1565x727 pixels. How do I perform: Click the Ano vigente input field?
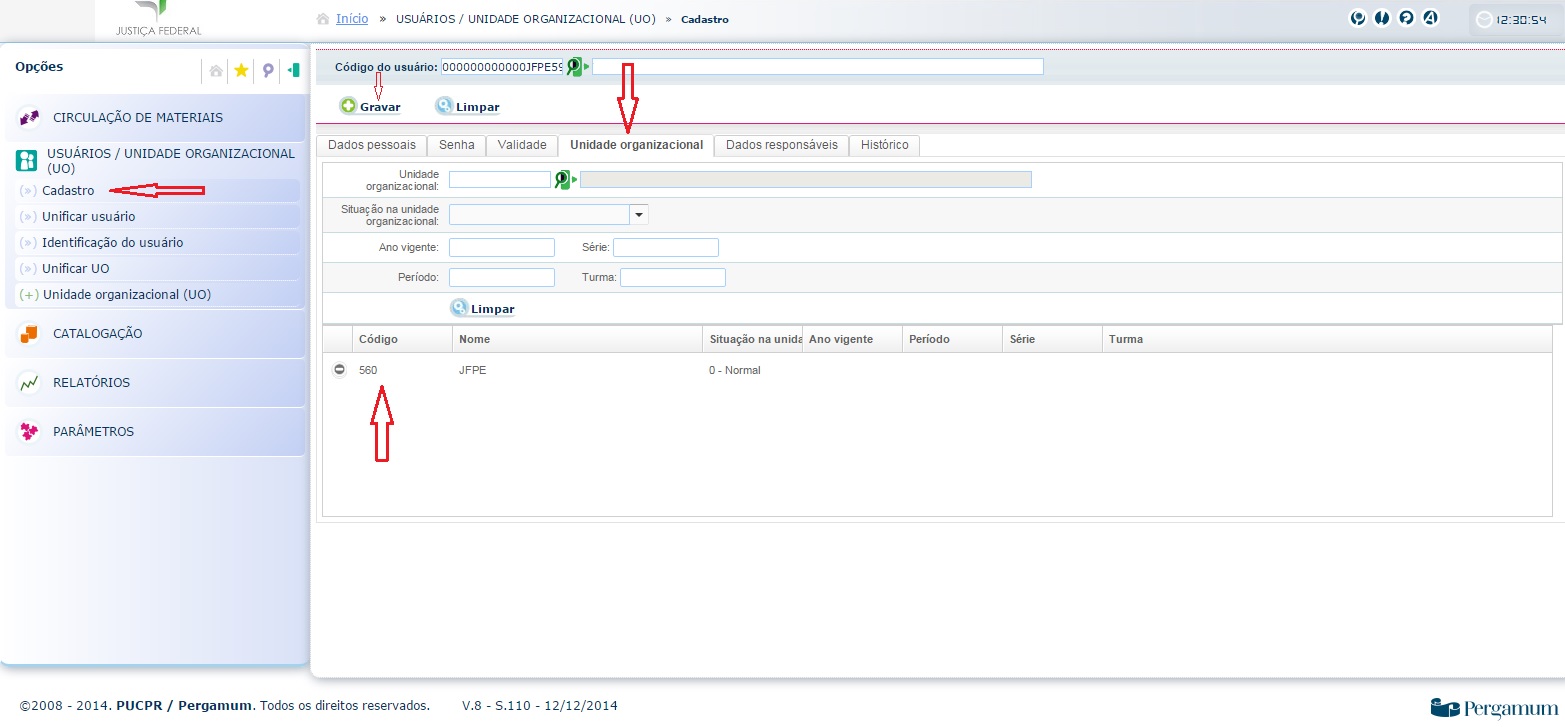pos(501,248)
